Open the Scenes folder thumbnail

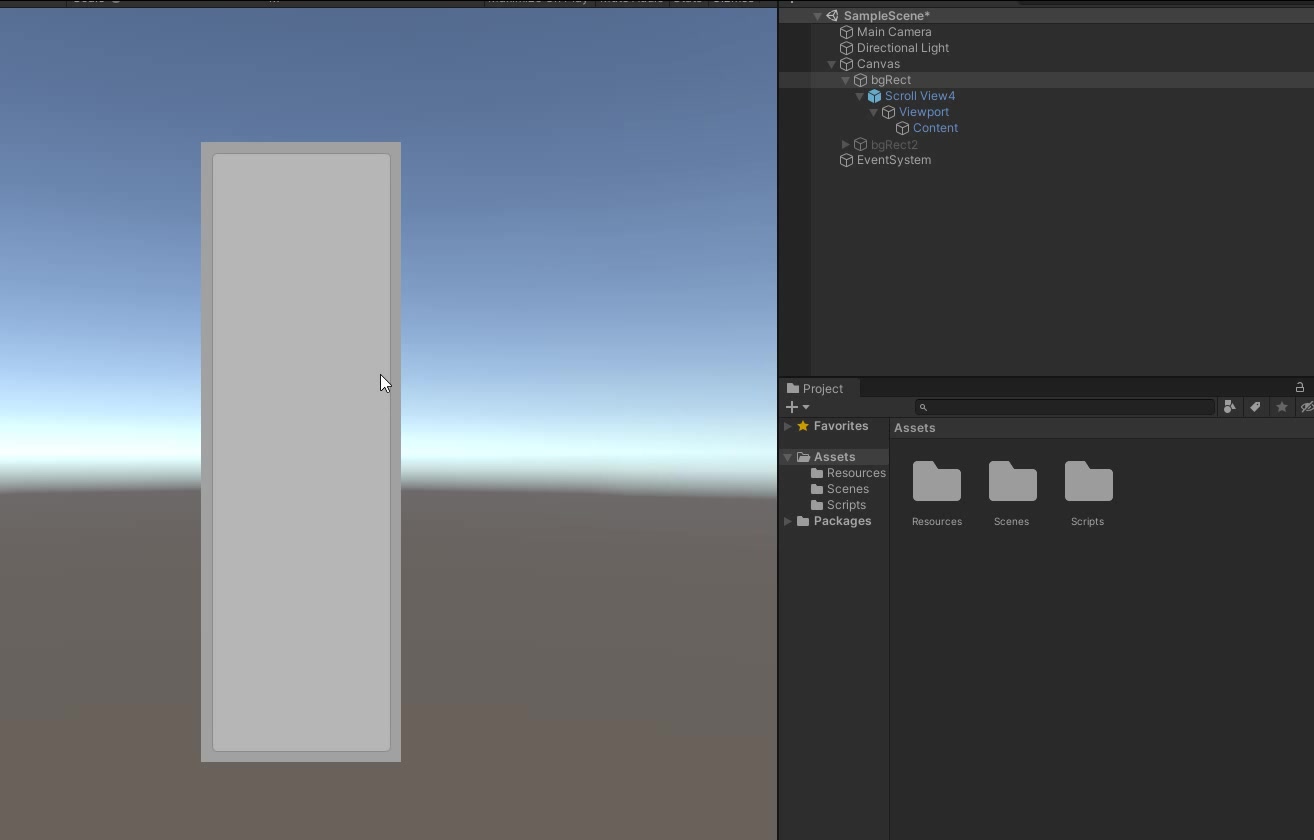[1012, 483]
